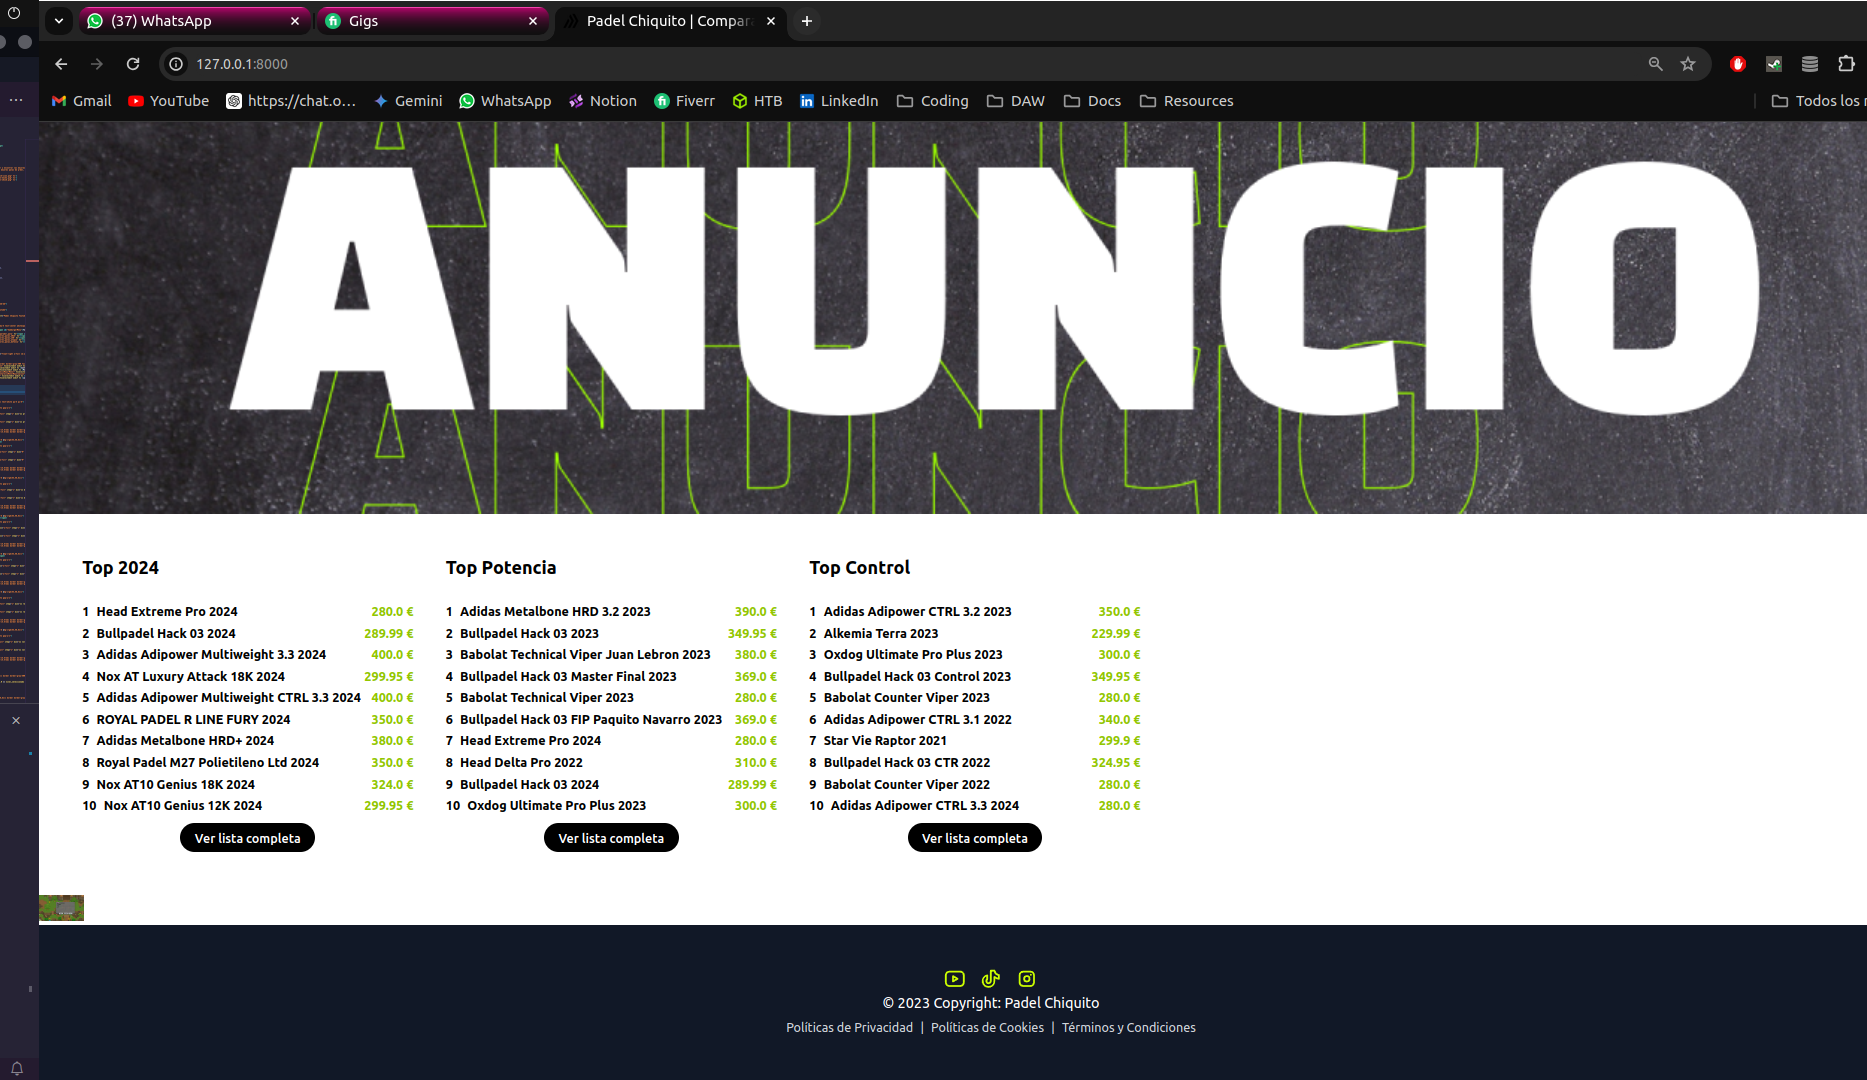Open Babolat Technical Viper Juan Lebron 2023
Image resolution: width=1867 pixels, height=1080 pixels.
585,655
